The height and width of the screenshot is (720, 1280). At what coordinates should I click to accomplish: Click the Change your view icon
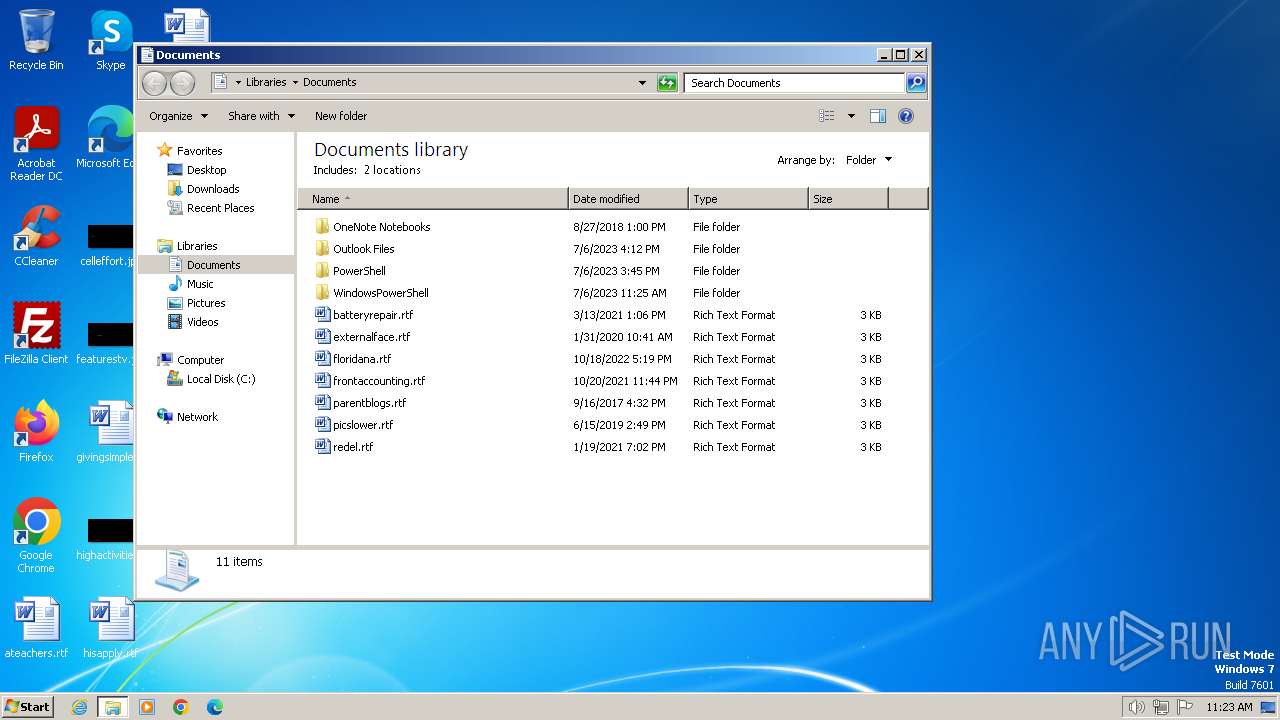coord(827,116)
